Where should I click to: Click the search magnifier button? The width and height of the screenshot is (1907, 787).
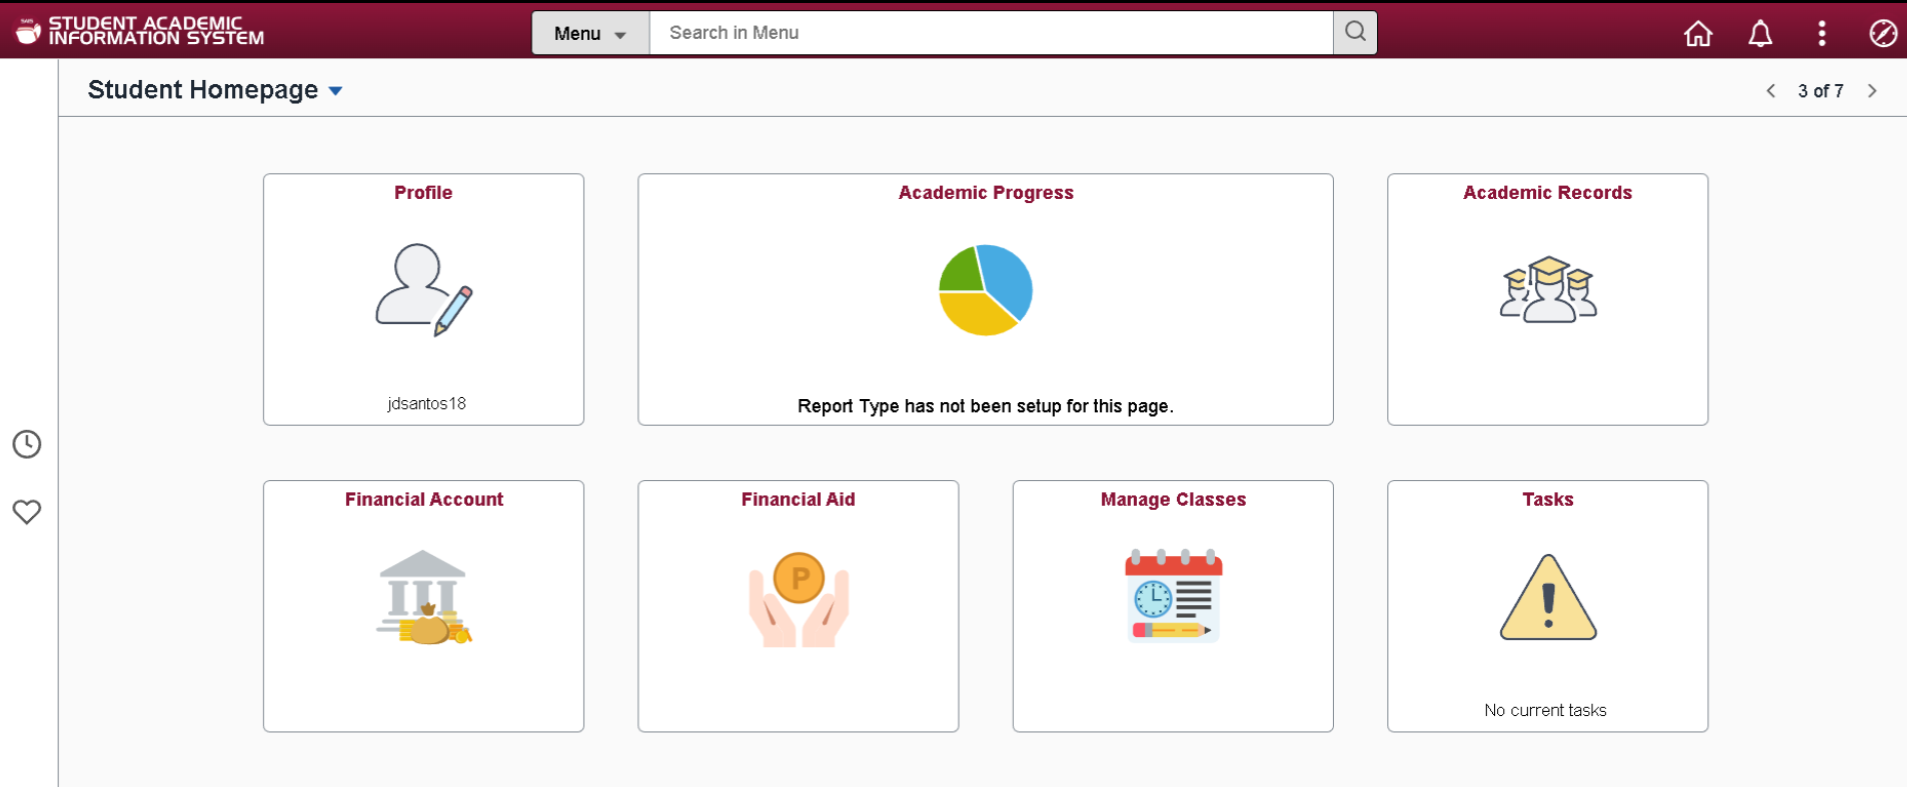pos(1355,32)
